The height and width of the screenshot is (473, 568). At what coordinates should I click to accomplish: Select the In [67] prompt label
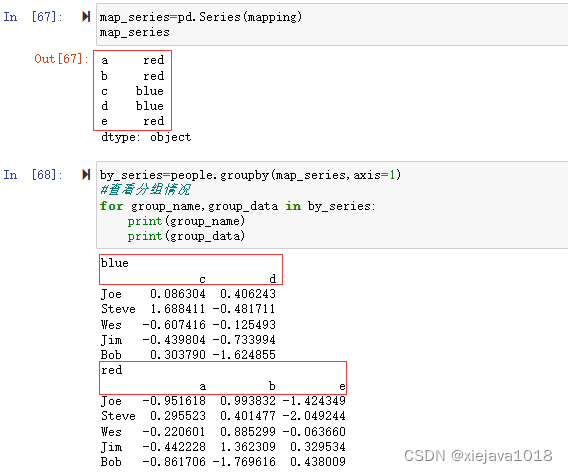[x=33, y=17]
